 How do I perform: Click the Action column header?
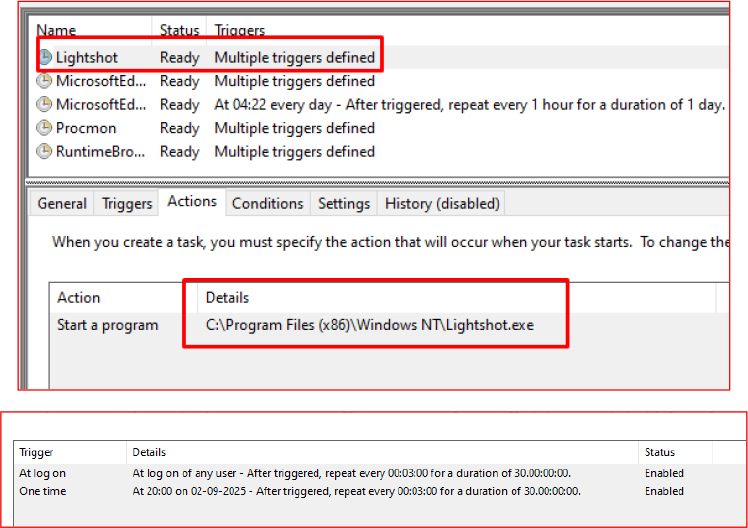[x=79, y=298]
